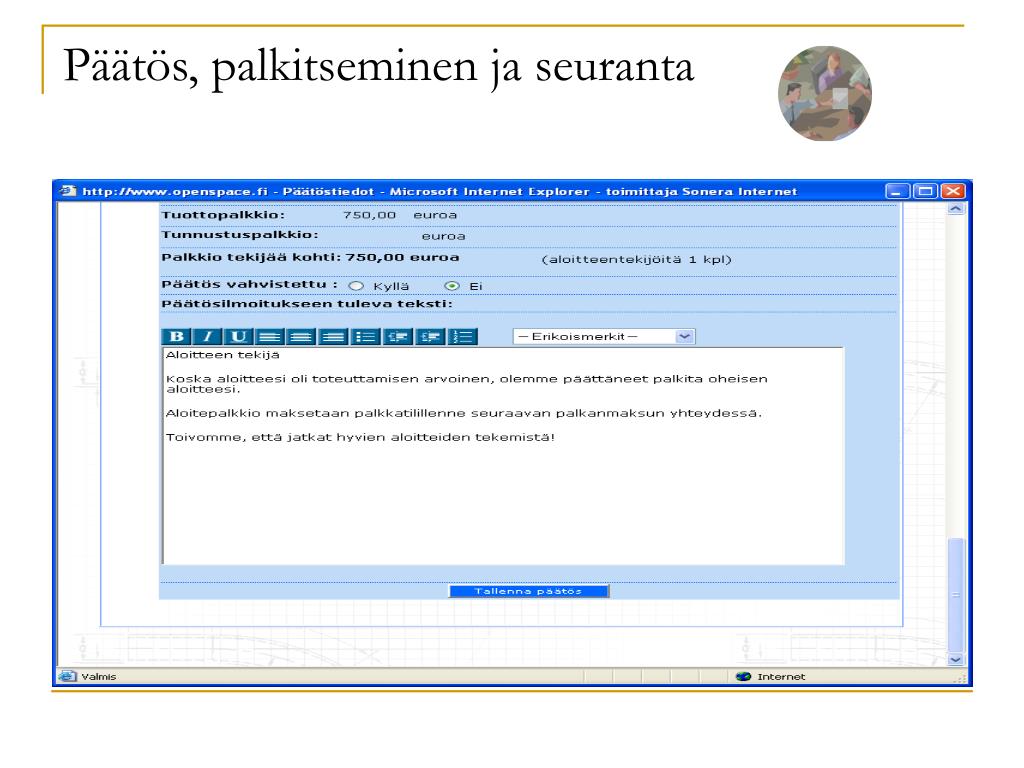Click status bar page icon beside Valmis
1024x768 pixels.
click(66, 676)
